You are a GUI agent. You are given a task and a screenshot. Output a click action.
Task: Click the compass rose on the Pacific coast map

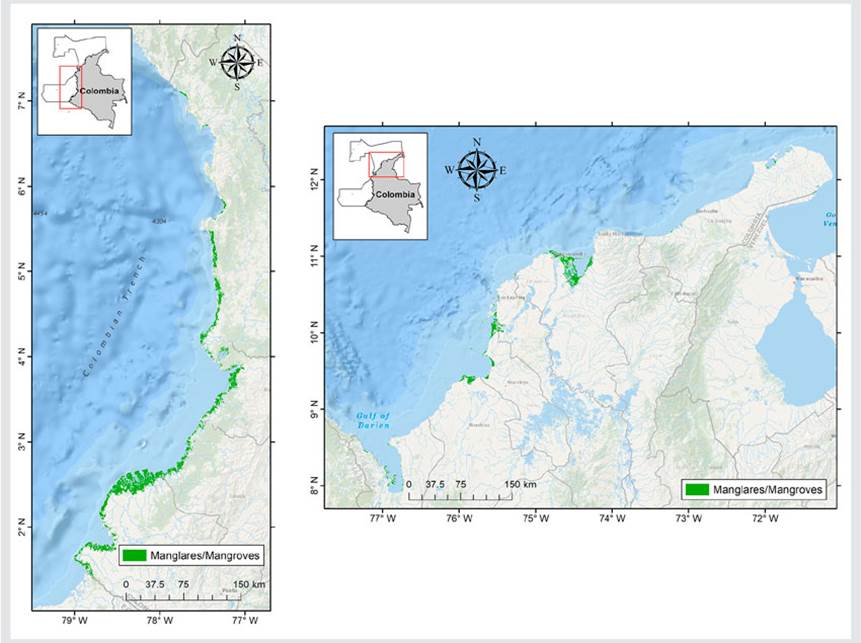[237, 62]
